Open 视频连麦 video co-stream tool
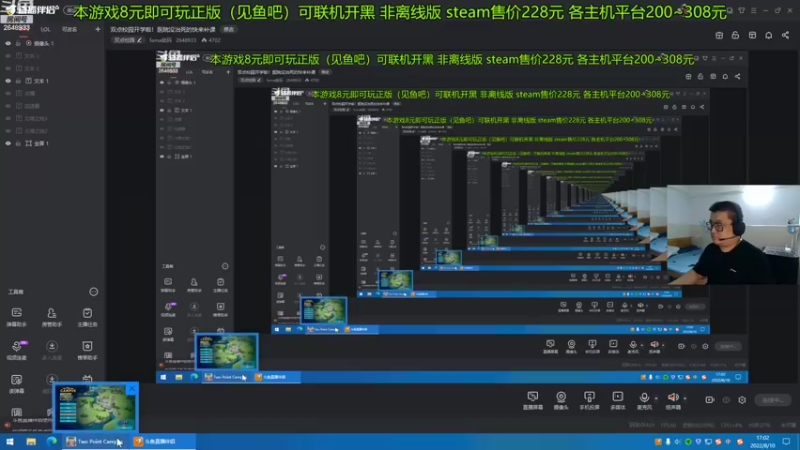The width and height of the screenshot is (800, 450). [16, 350]
